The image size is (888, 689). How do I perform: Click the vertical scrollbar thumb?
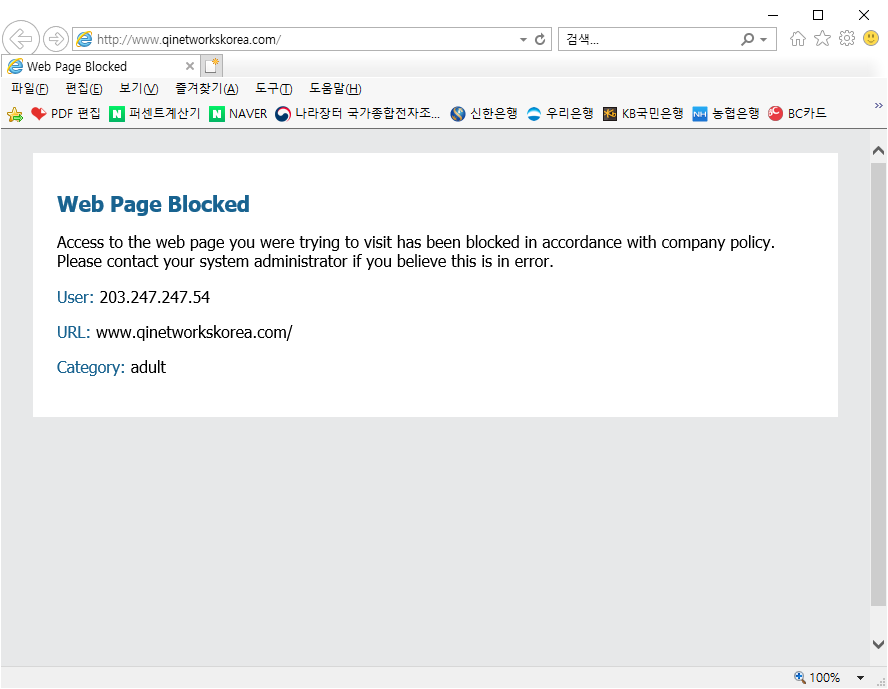pos(878,384)
